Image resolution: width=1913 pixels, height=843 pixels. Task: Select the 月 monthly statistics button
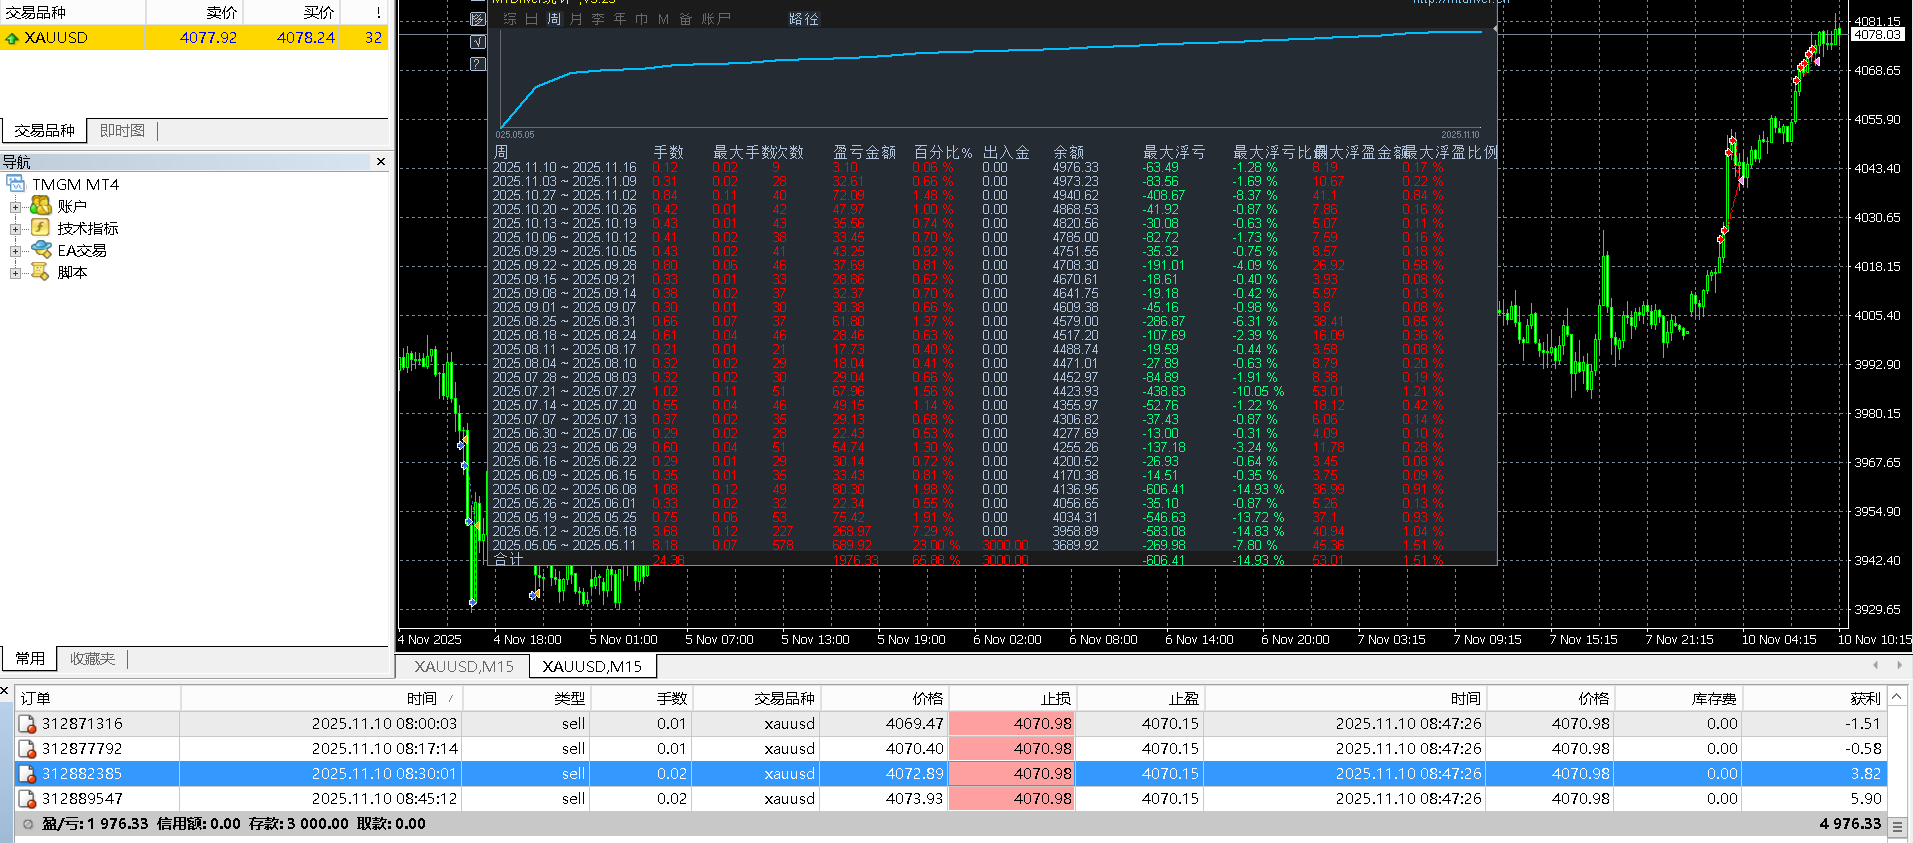(x=576, y=19)
